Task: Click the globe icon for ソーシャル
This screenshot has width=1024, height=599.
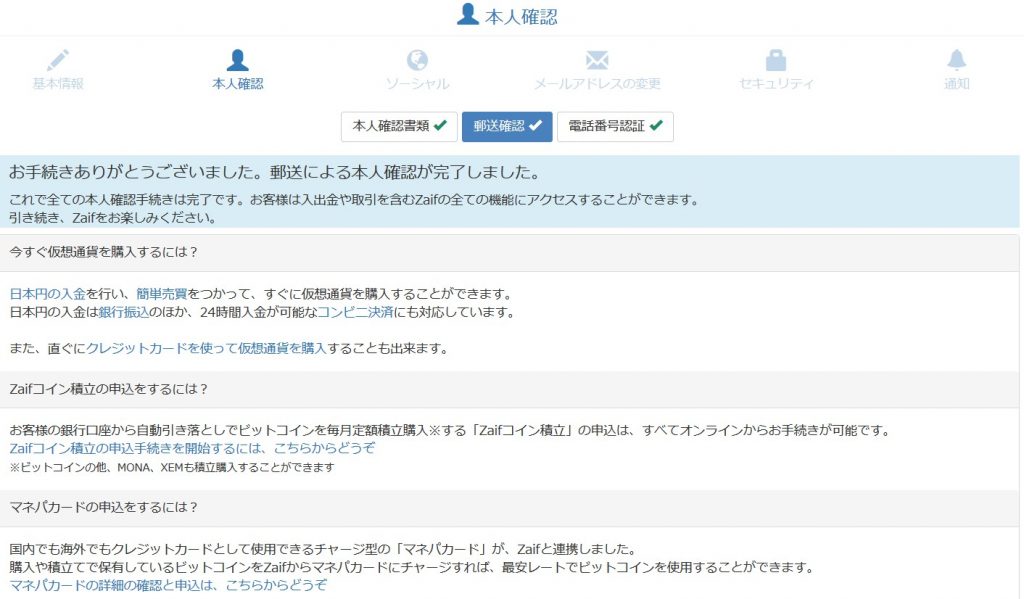Action: coord(417,60)
